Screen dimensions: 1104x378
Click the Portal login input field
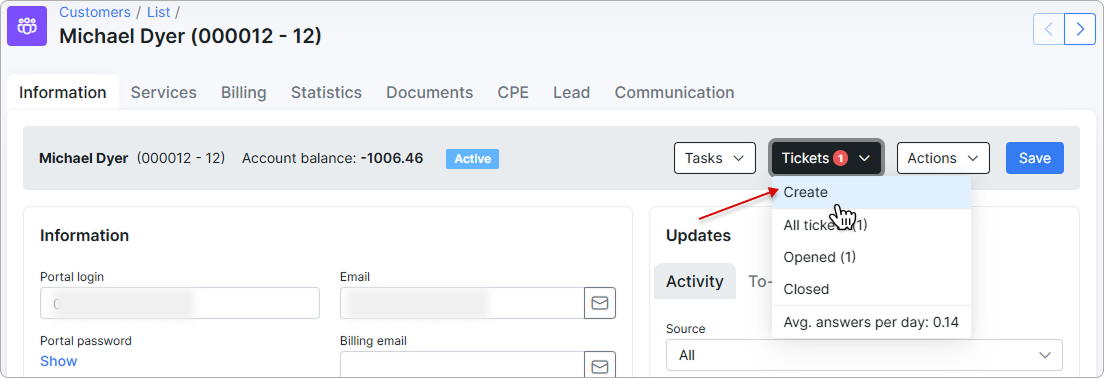(180, 303)
